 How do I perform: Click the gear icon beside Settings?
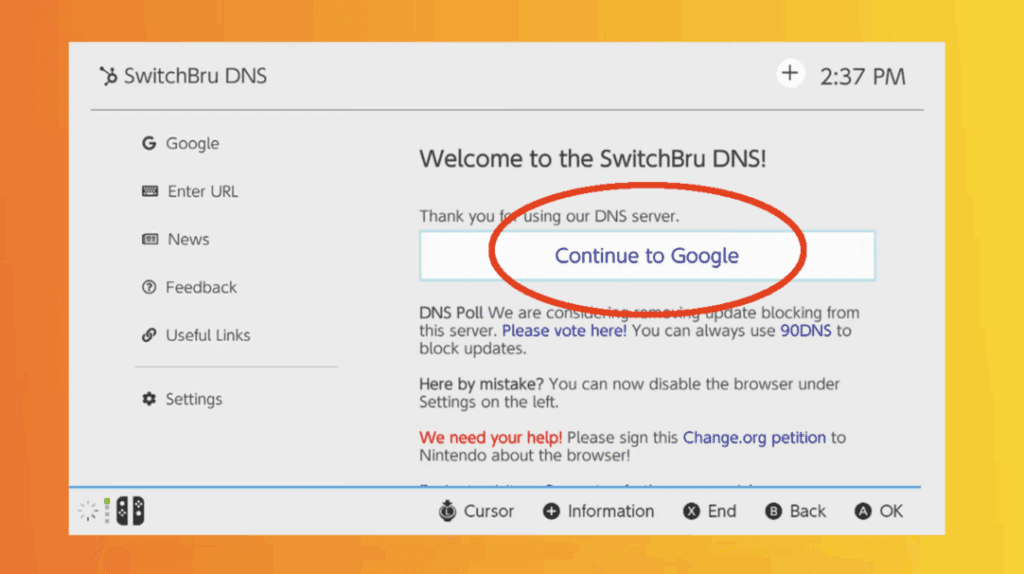[149, 398]
